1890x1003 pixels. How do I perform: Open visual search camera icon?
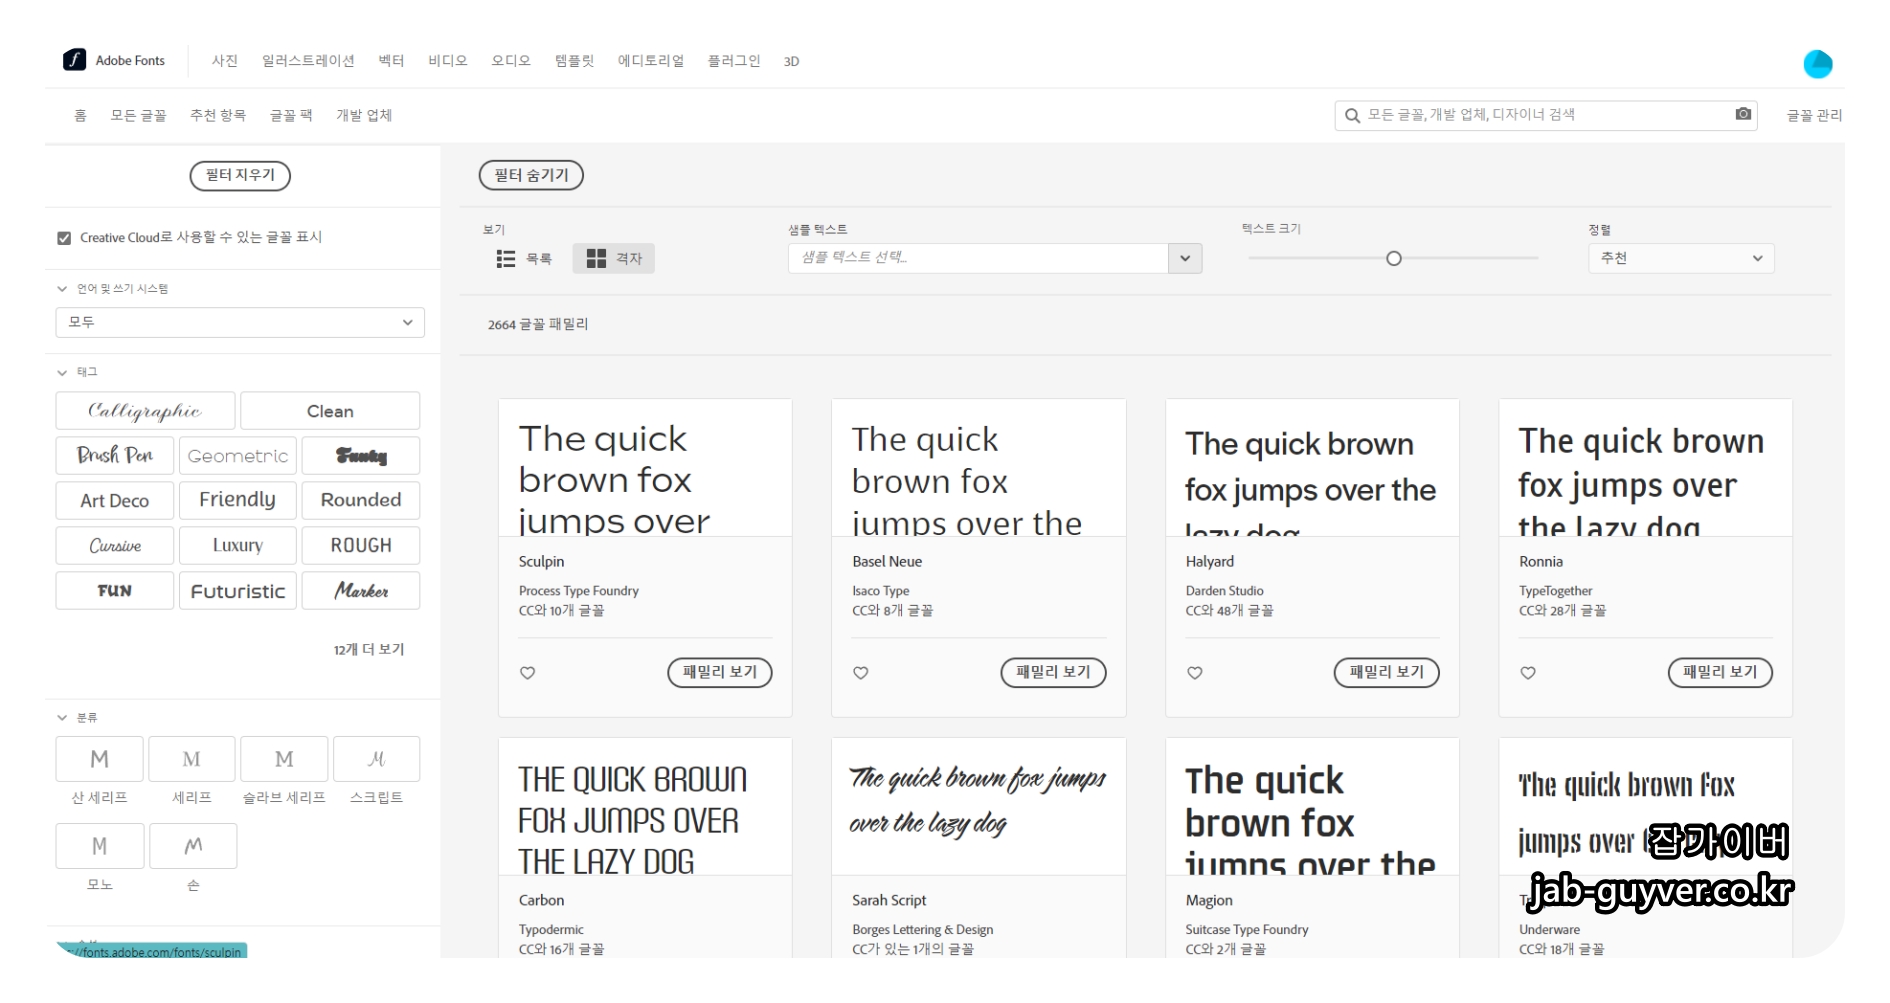click(1743, 114)
